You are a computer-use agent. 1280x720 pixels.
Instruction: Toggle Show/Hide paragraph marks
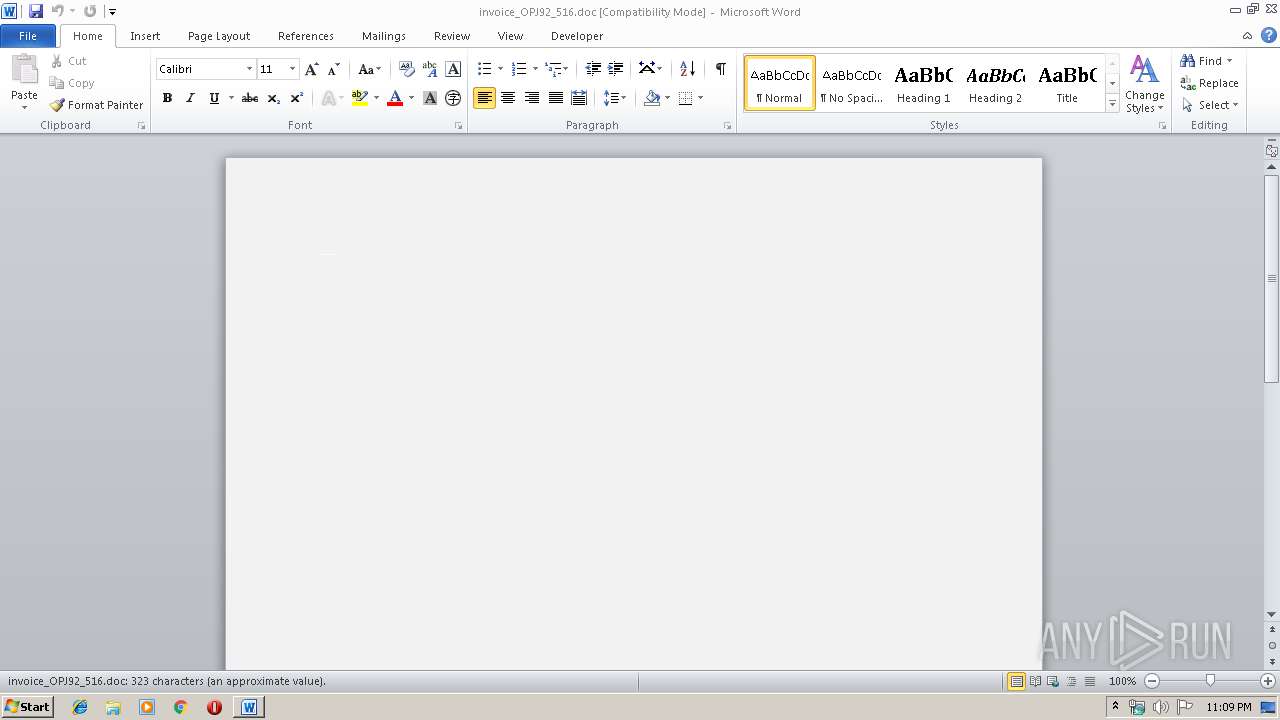[x=720, y=69]
